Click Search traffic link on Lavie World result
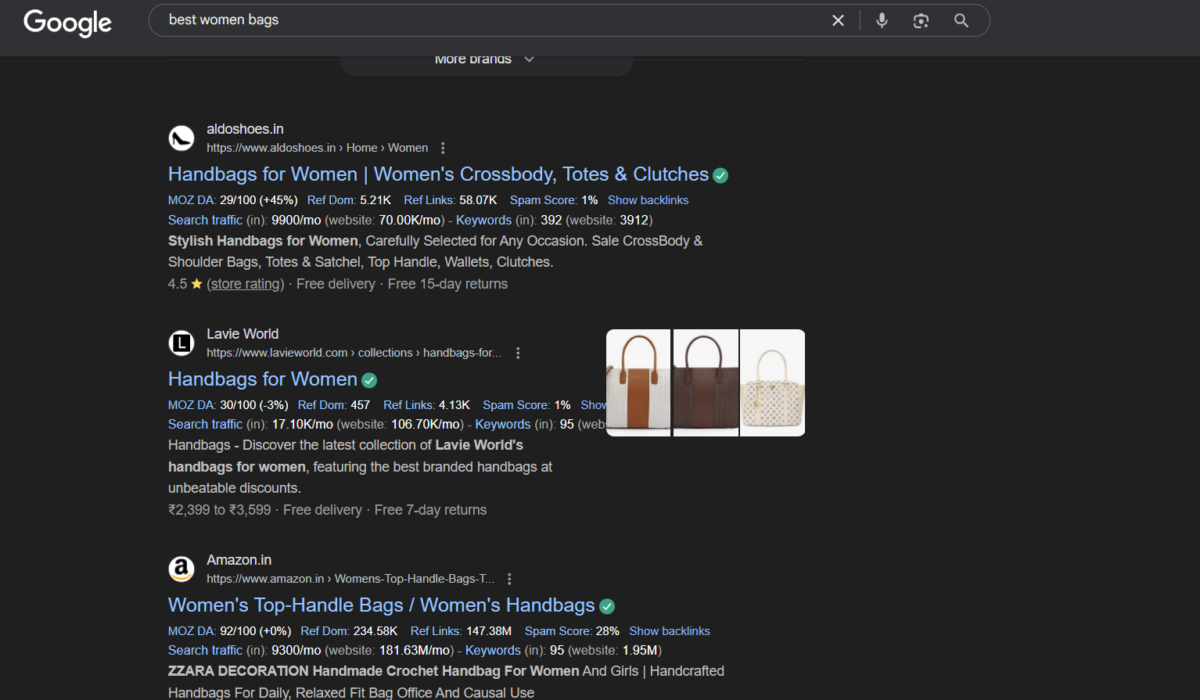The image size is (1200, 700). pyautogui.click(x=204, y=424)
